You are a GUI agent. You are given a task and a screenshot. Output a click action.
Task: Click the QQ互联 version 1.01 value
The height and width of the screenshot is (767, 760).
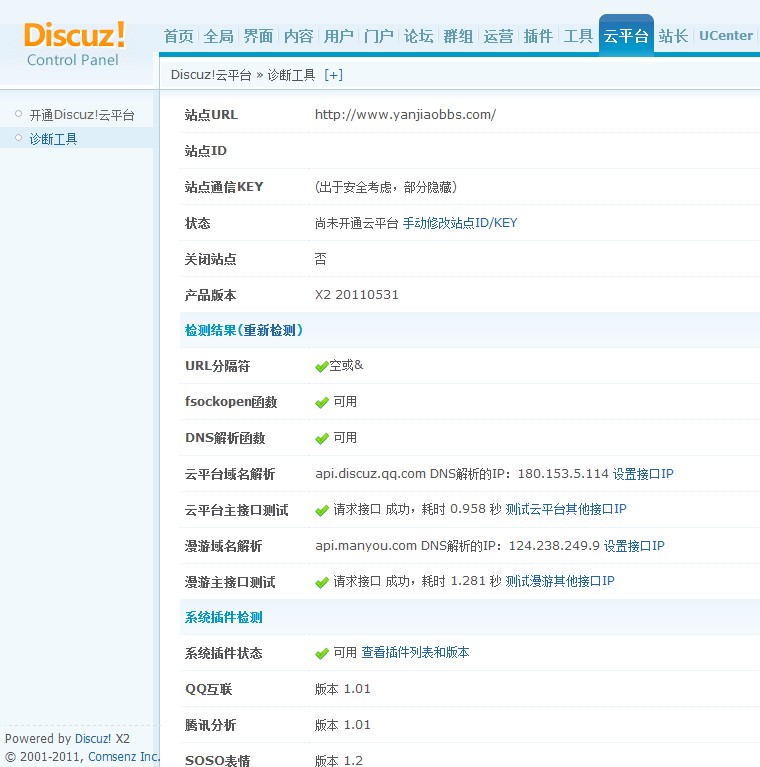click(x=342, y=689)
